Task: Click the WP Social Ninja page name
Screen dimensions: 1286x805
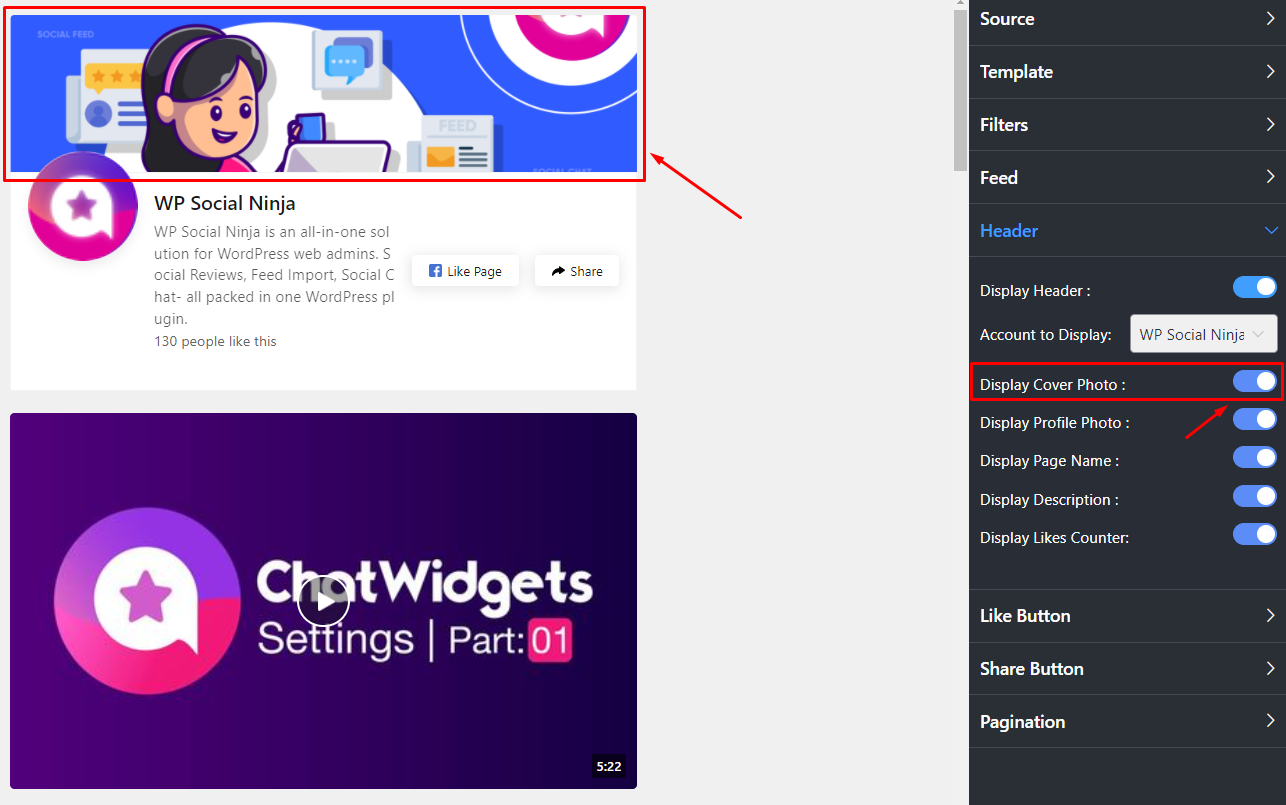Action: [225, 203]
